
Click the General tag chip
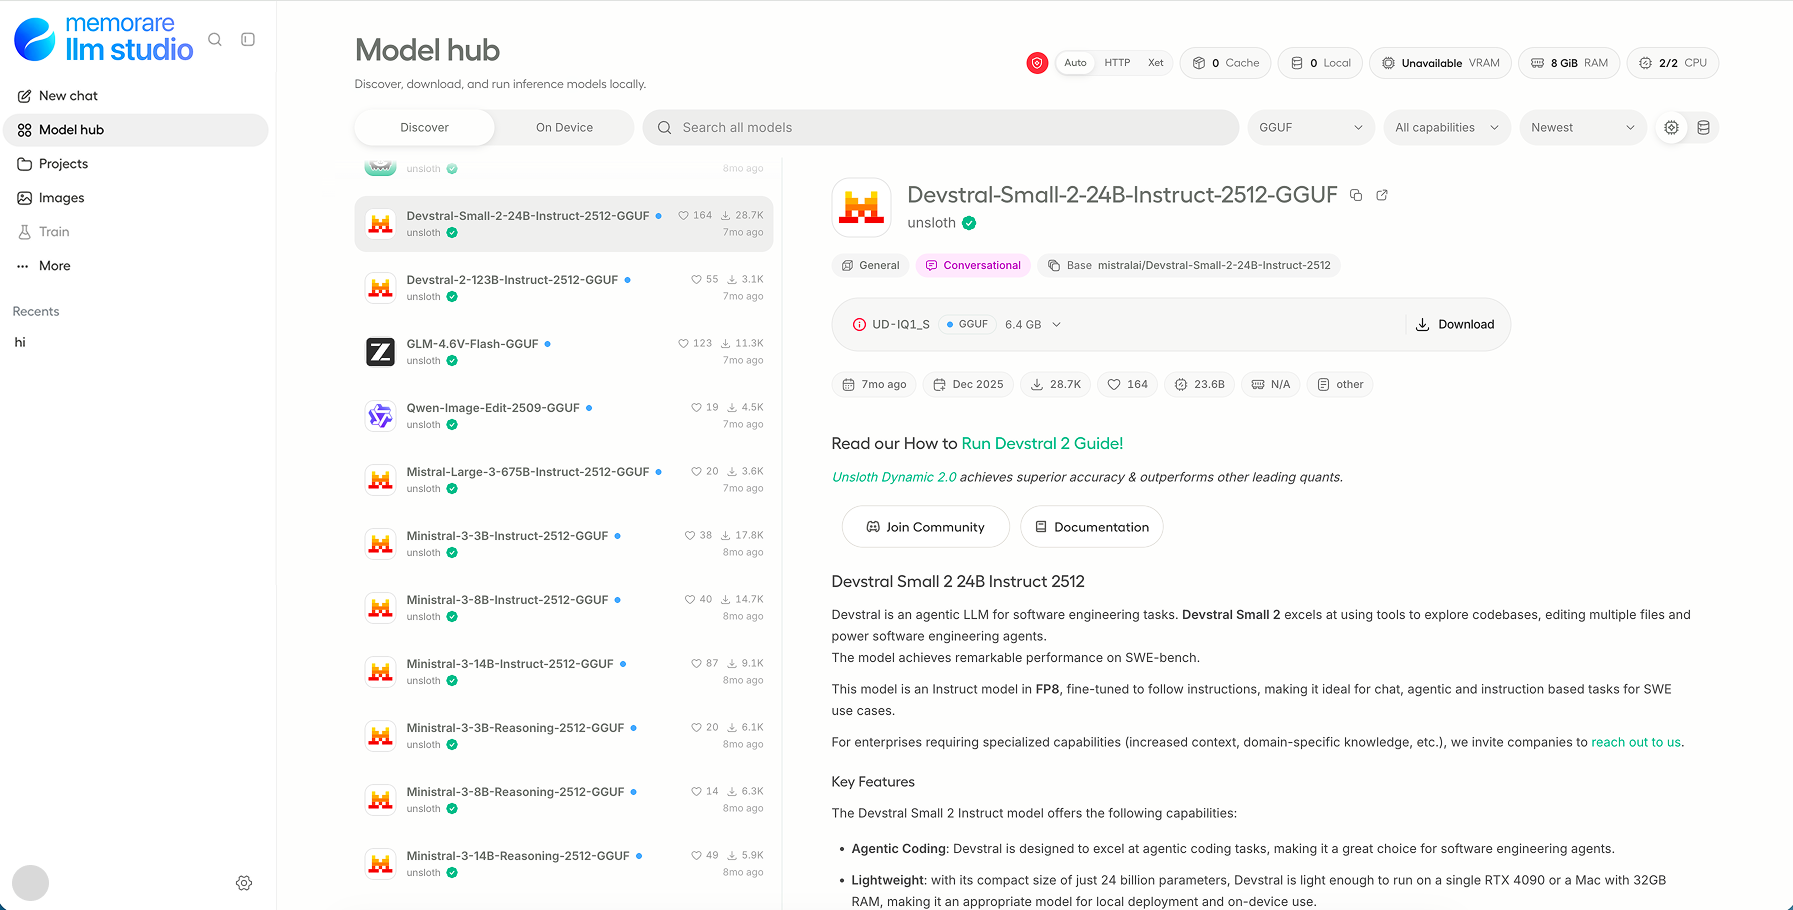coord(870,265)
